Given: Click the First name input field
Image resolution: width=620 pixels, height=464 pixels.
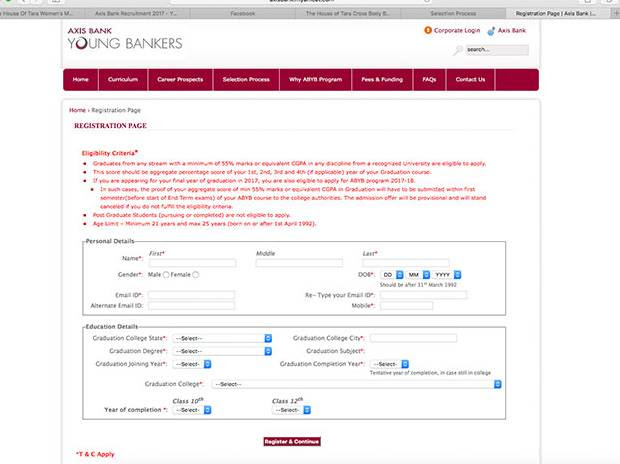Looking at the screenshot, I should 193,263.
